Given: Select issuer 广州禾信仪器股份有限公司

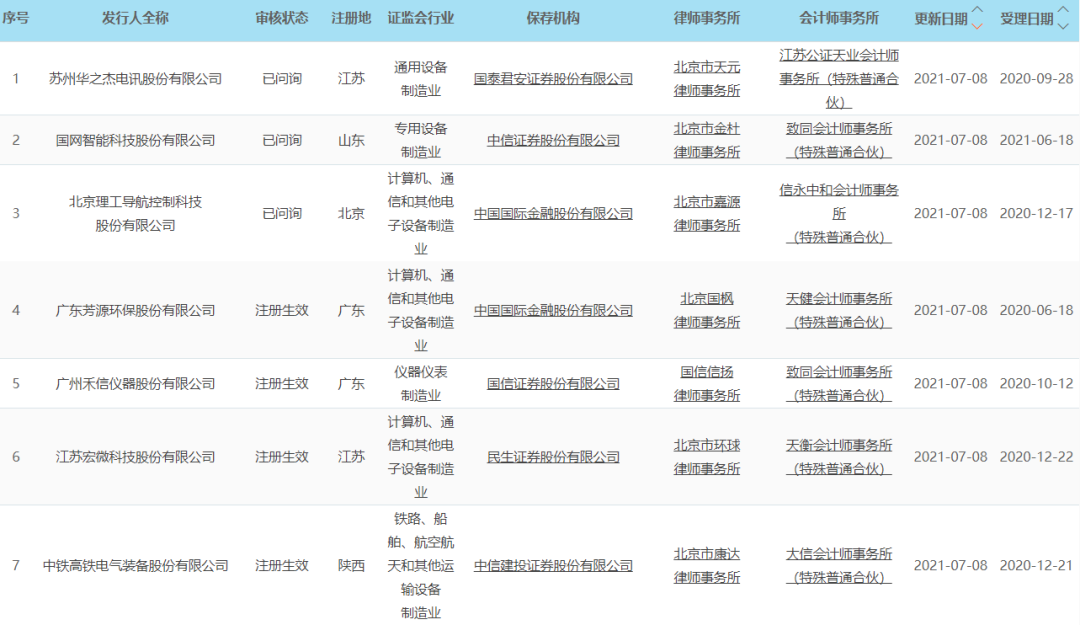Looking at the screenshot, I should (x=135, y=383).
